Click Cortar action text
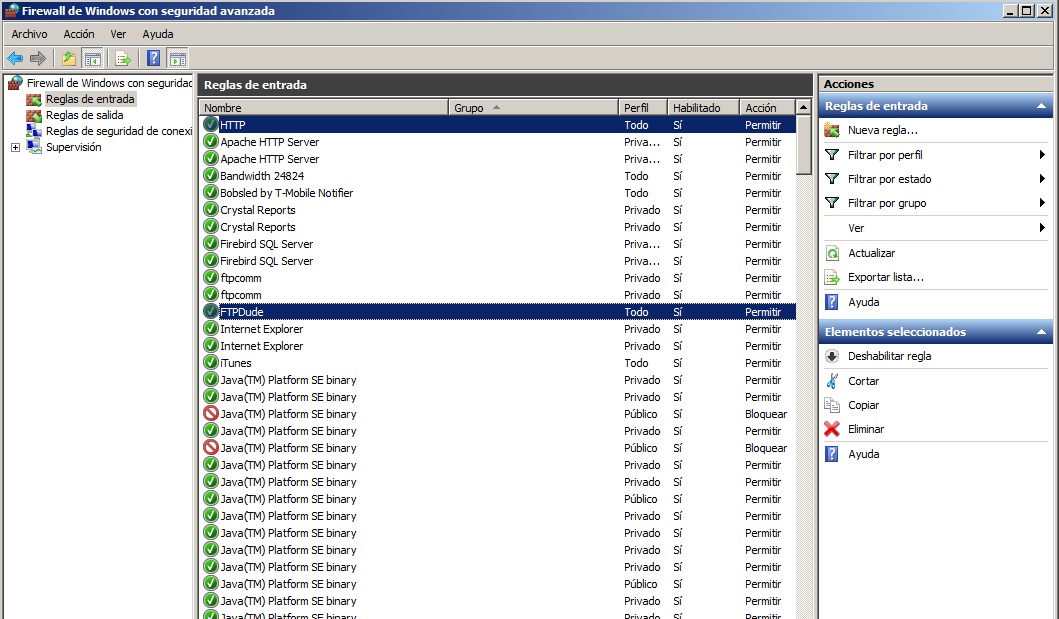Viewport: 1059px width, 619px height. (864, 381)
